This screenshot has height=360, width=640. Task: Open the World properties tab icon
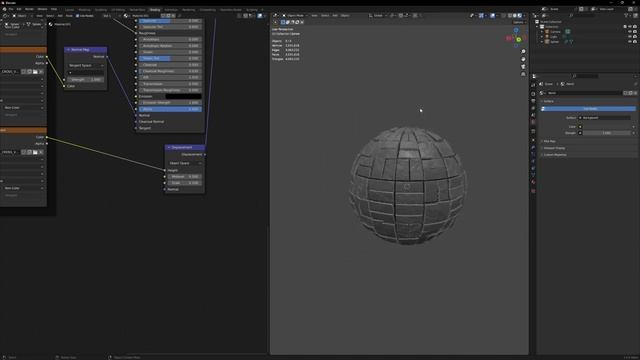pos(533,122)
